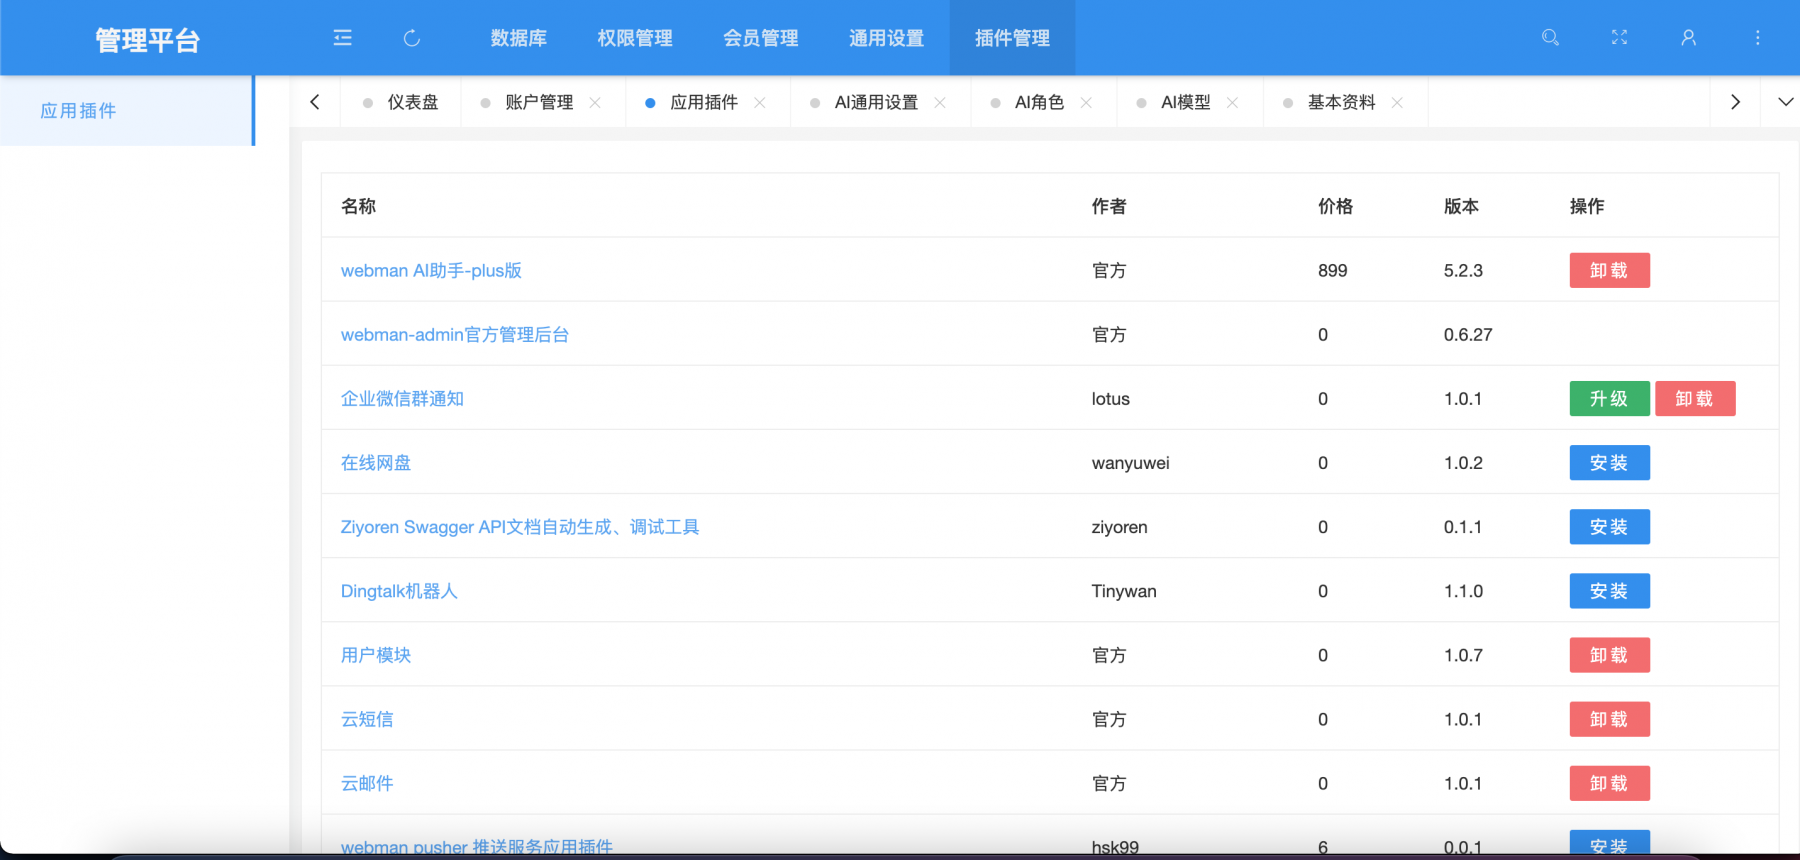Viewport: 1800px width, 860px height.
Task: Open the user profile icon
Action: [1688, 37]
